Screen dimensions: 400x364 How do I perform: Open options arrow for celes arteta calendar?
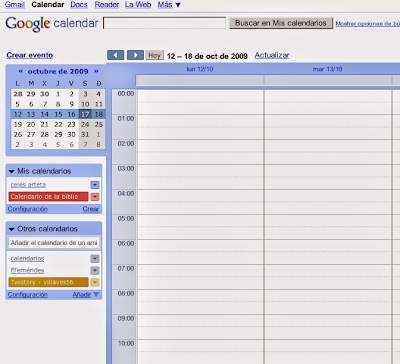pos(95,185)
